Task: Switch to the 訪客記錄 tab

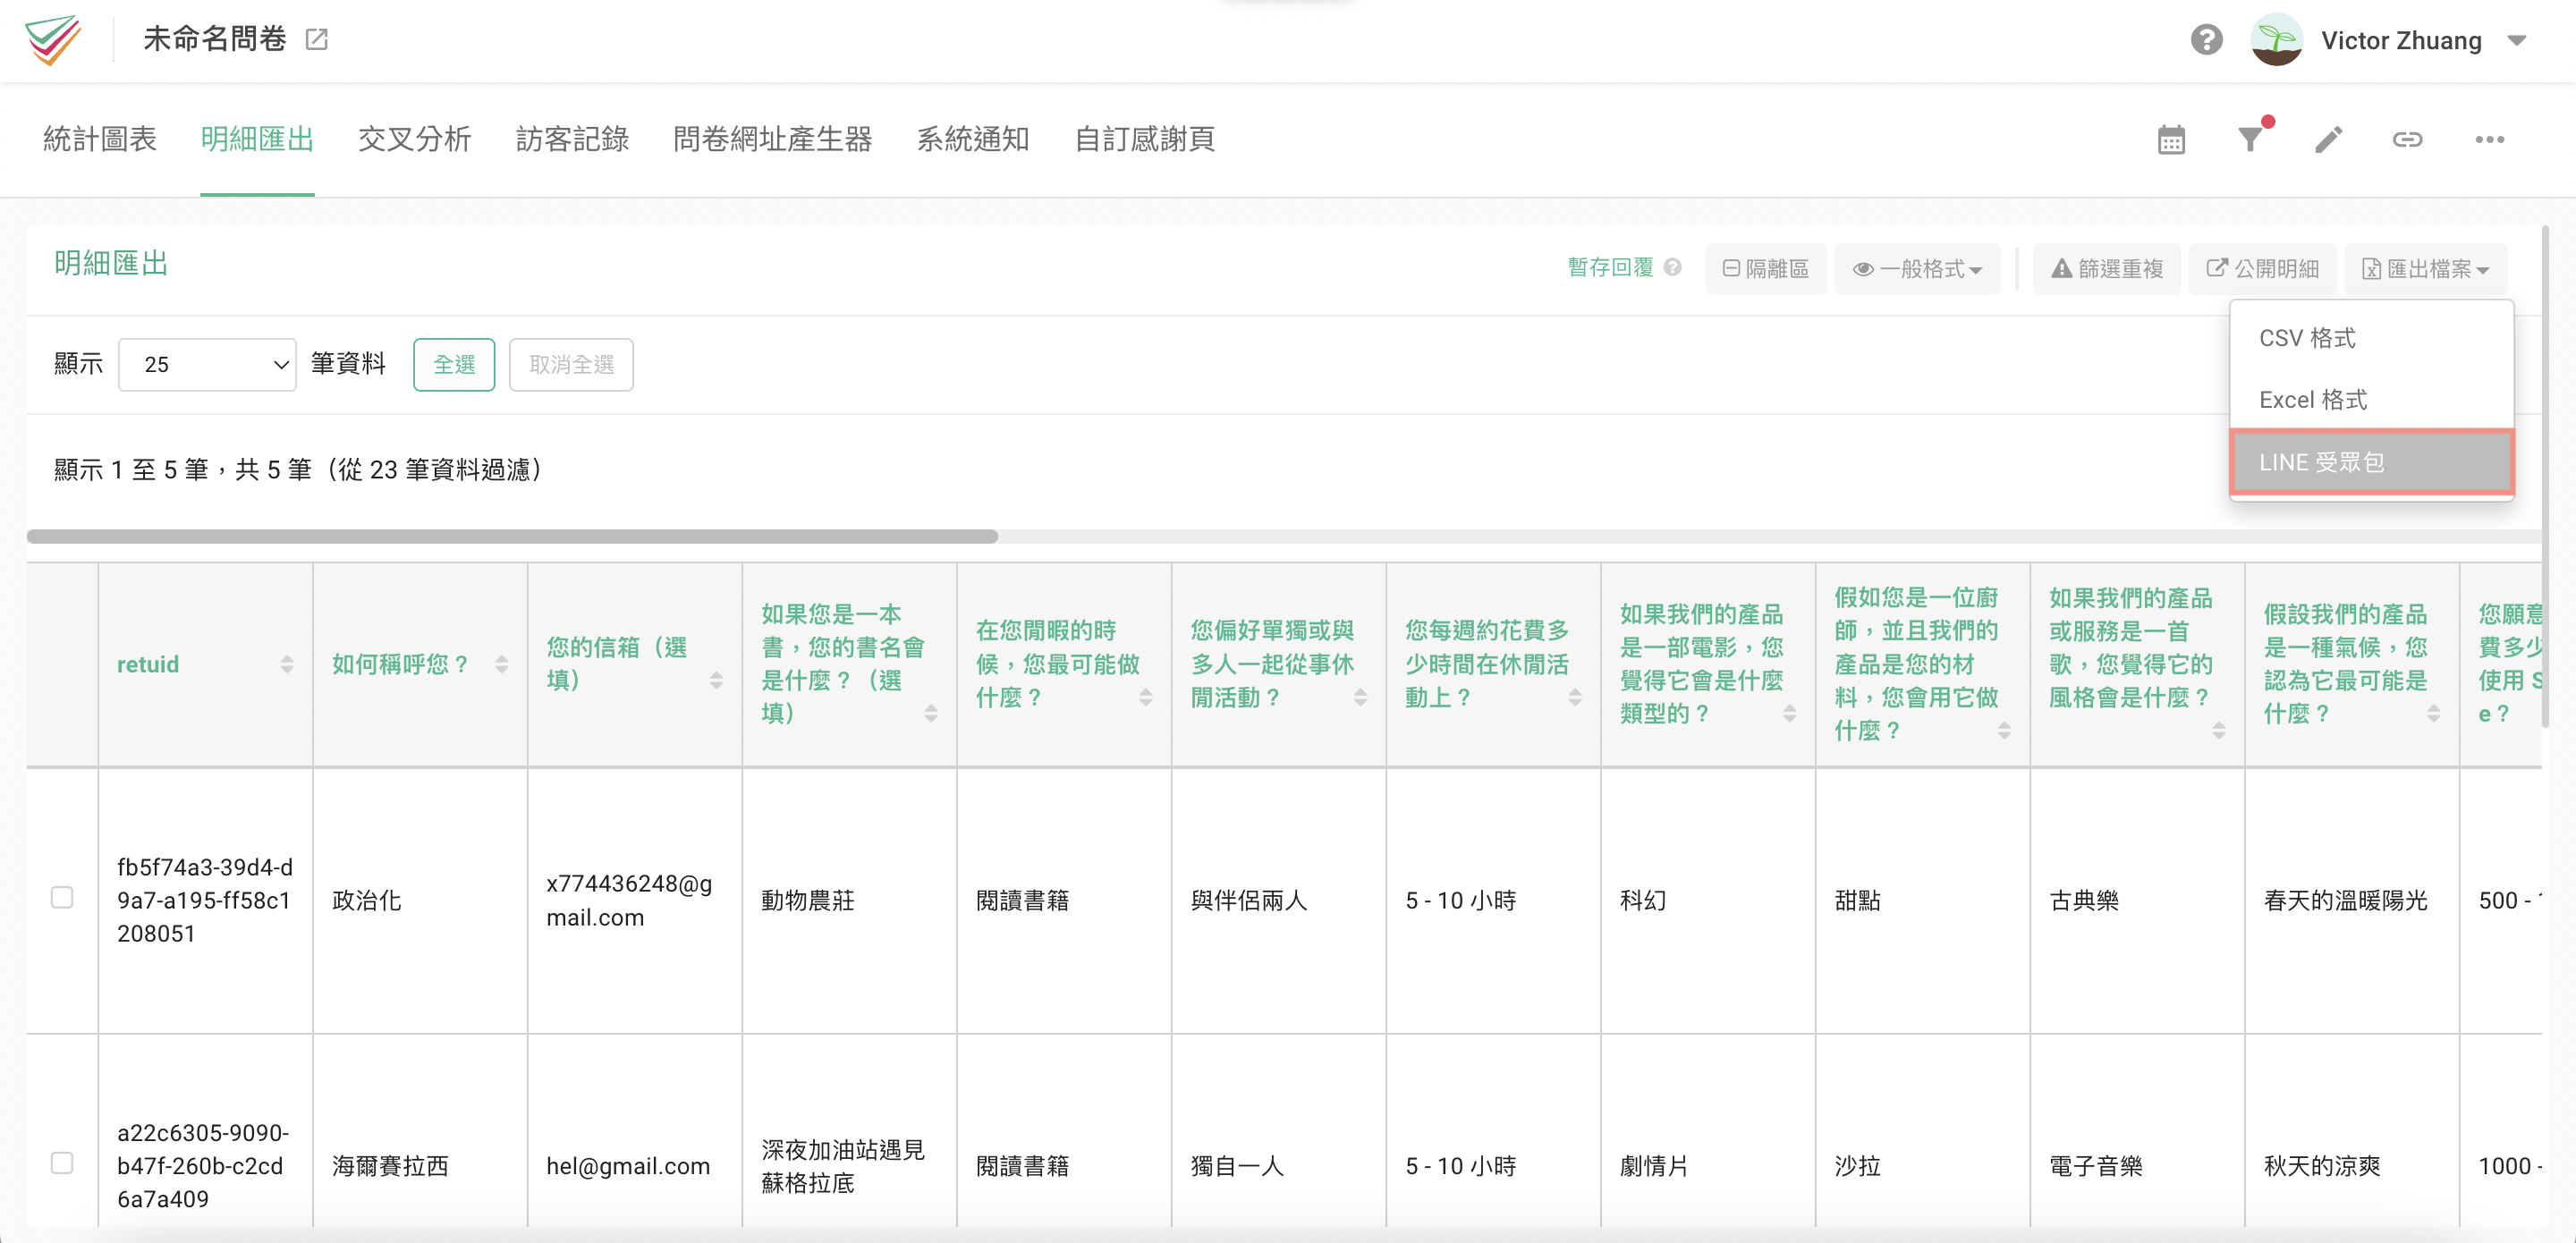Action: 572,139
